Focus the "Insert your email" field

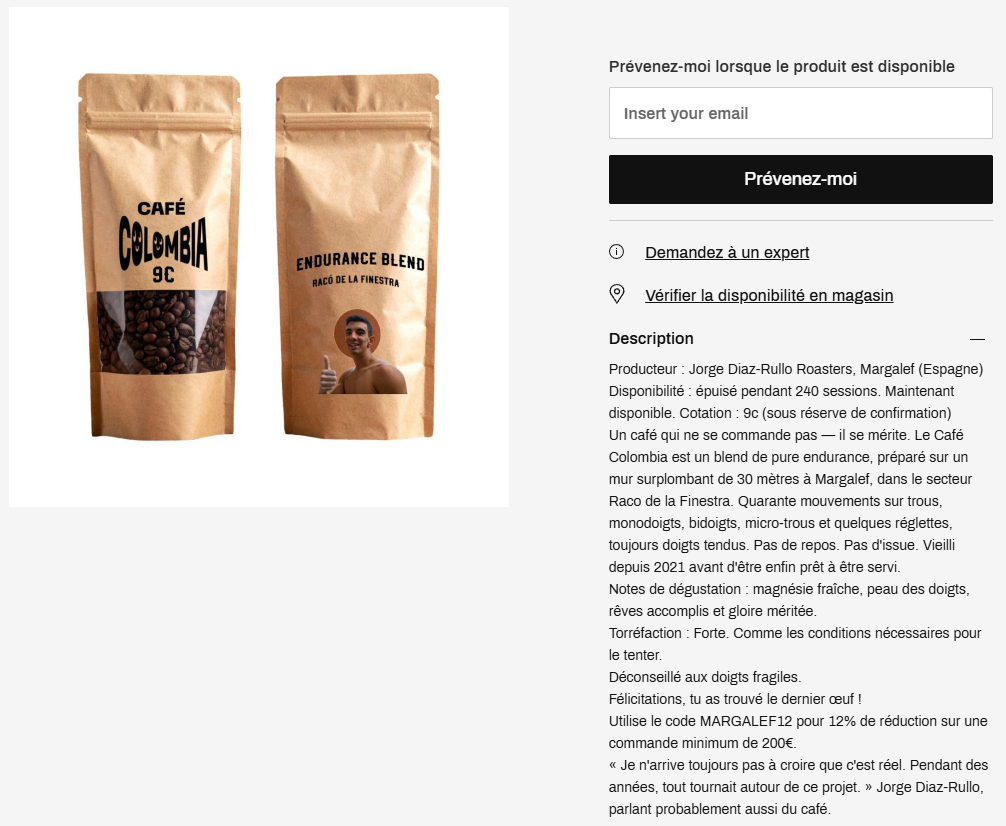point(800,113)
